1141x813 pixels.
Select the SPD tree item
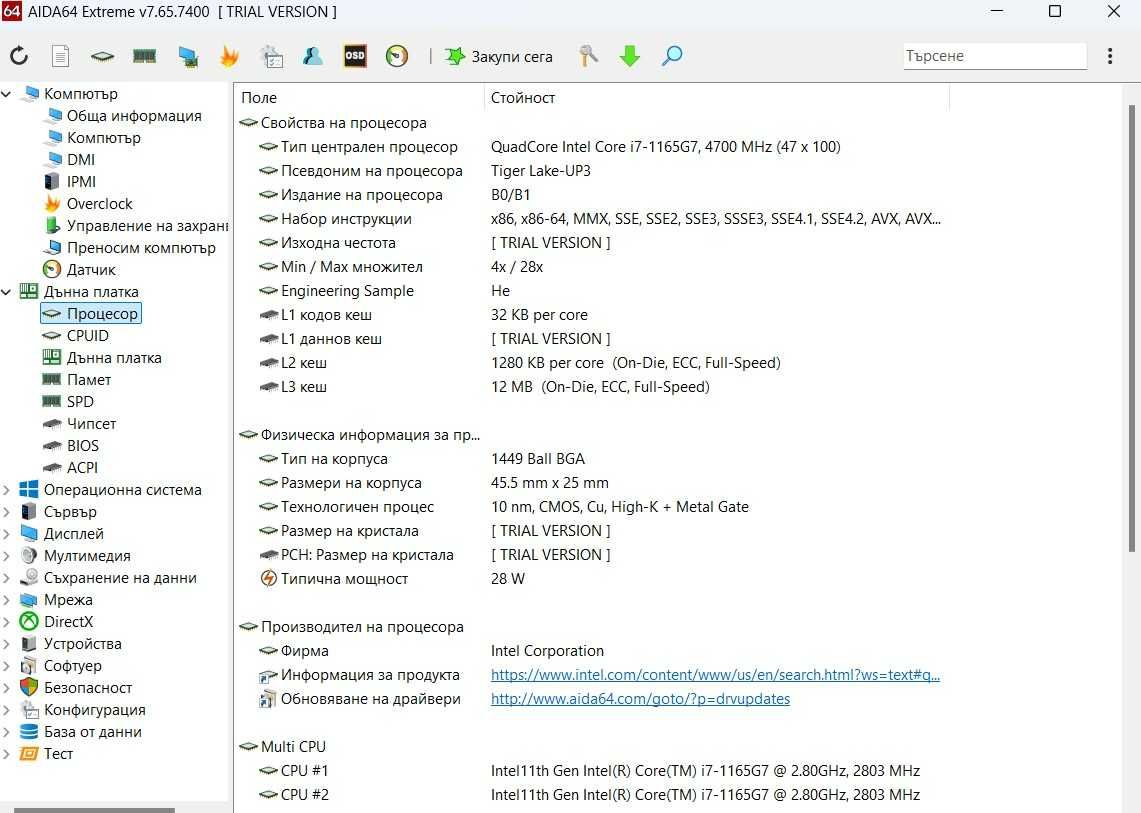(x=80, y=402)
